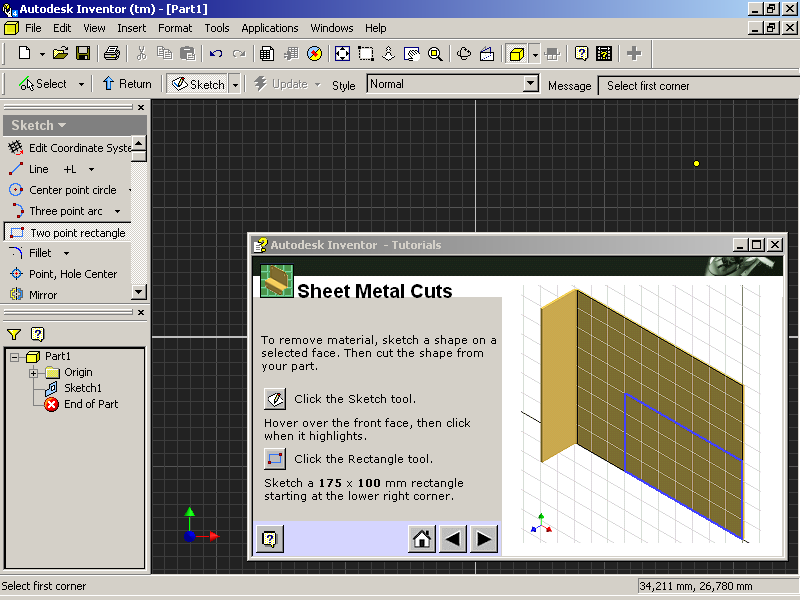The width and height of the screenshot is (800, 600).
Task: Click the sketch panel scroll up arrow
Action: (x=139, y=143)
